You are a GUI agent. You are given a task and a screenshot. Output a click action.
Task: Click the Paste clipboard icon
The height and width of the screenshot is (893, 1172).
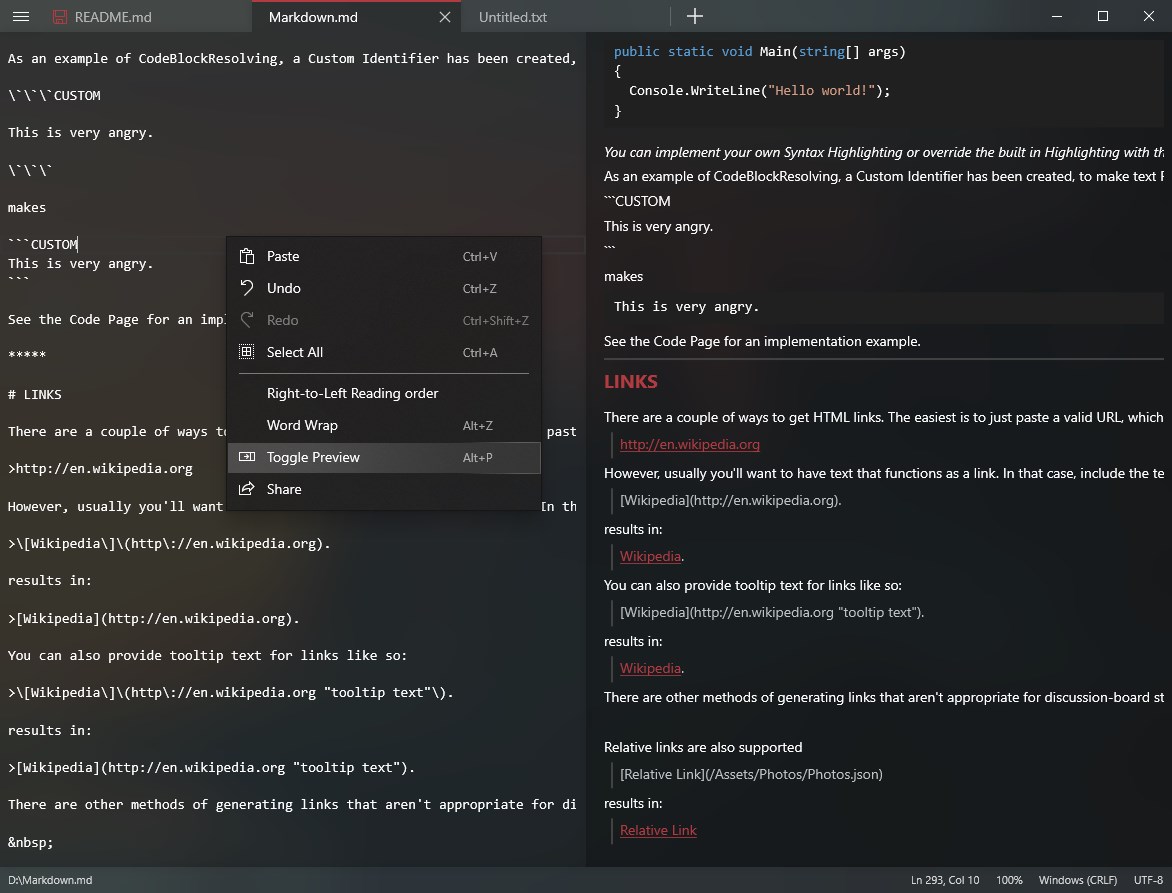click(x=246, y=256)
